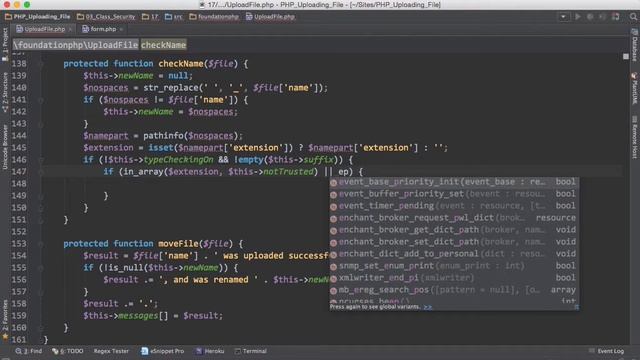Click the toolbar icon before search
This screenshot has width=640, height=360.
tap(616, 17)
